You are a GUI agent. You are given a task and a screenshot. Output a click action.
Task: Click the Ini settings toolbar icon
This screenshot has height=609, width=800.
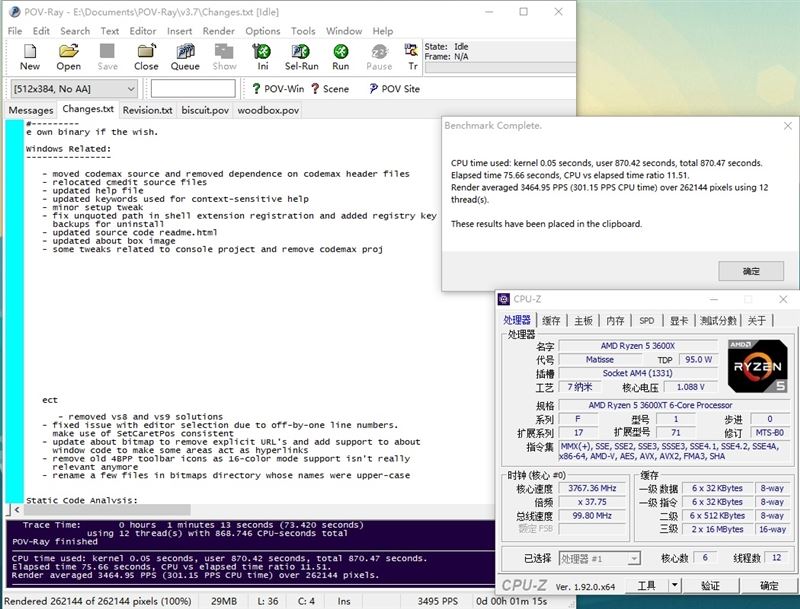pos(262,52)
